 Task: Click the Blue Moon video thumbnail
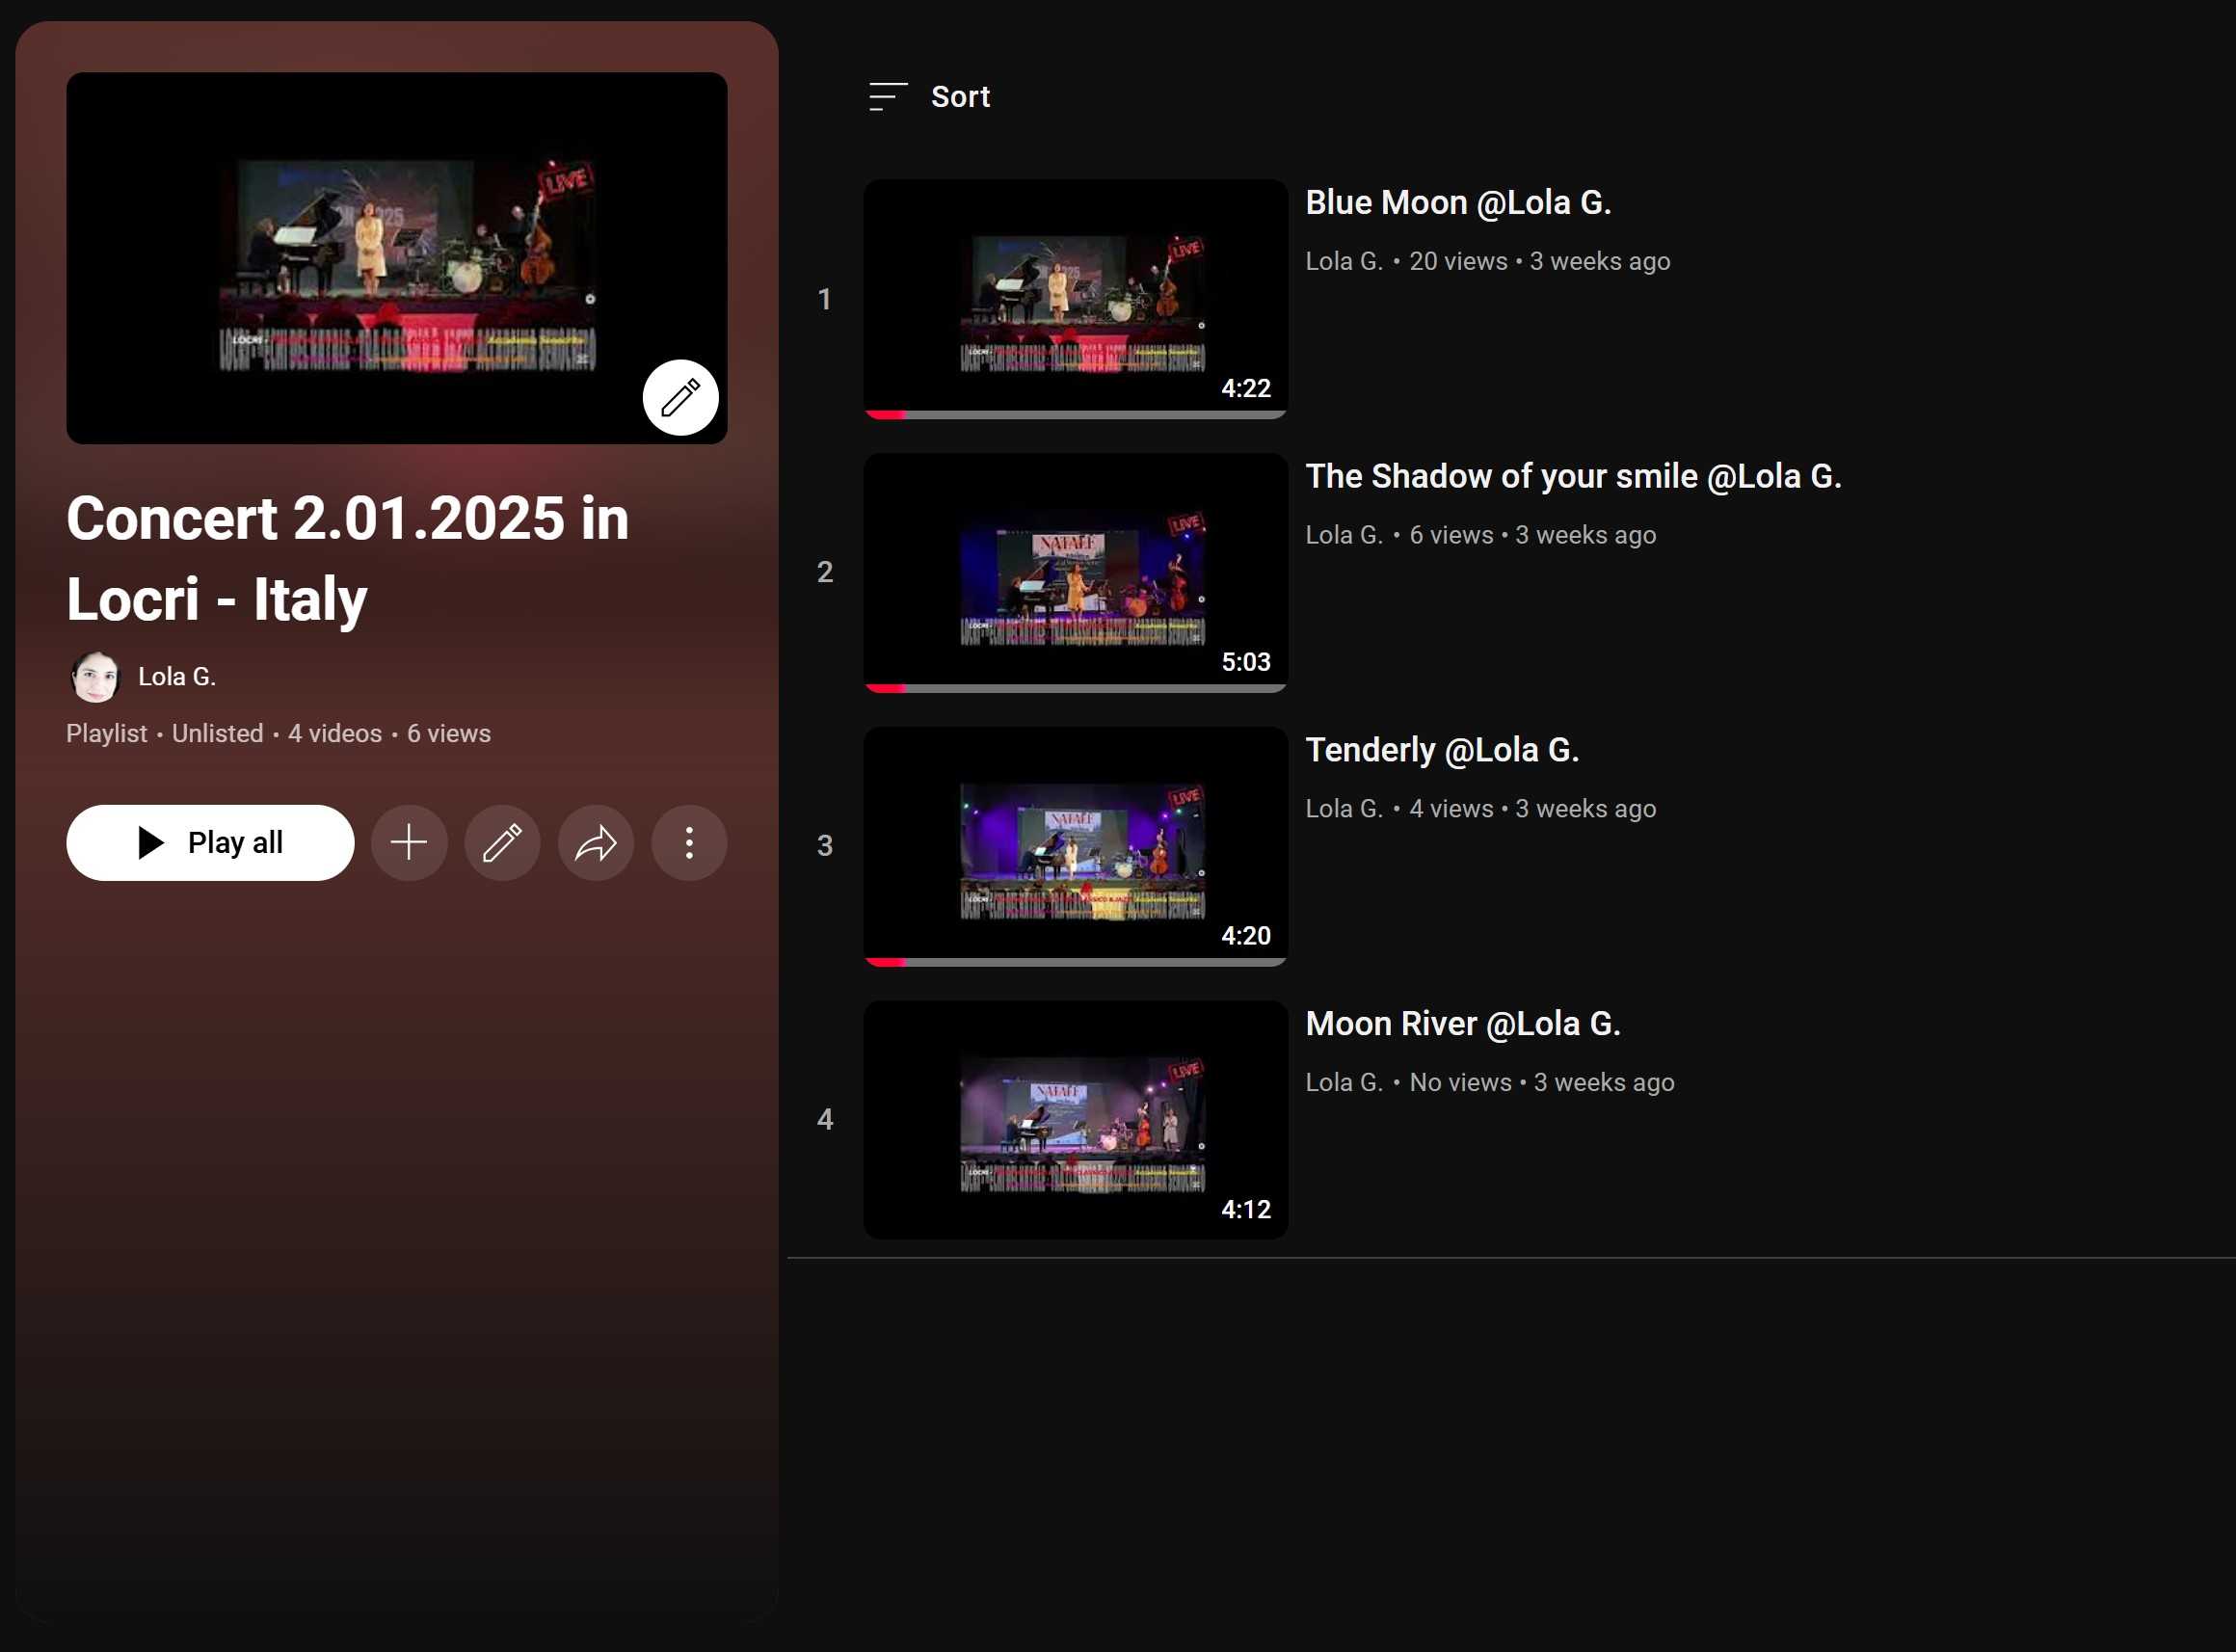click(1075, 298)
